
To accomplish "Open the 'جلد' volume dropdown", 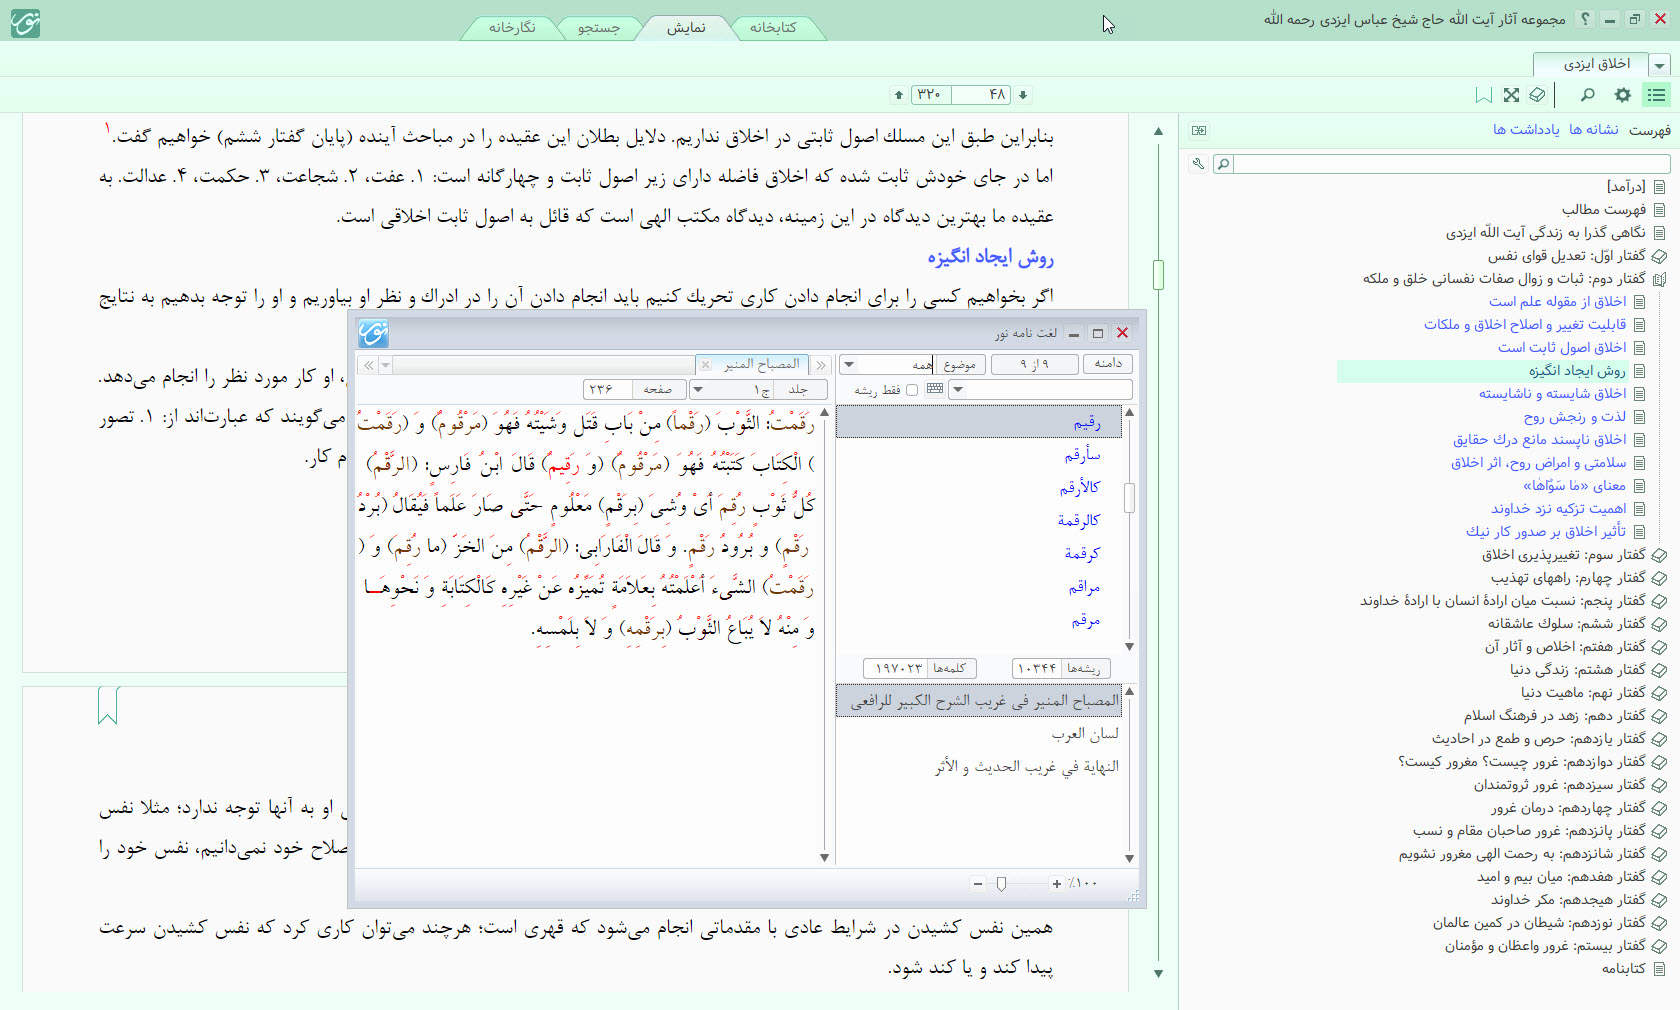I will pyautogui.click(x=699, y=389).
